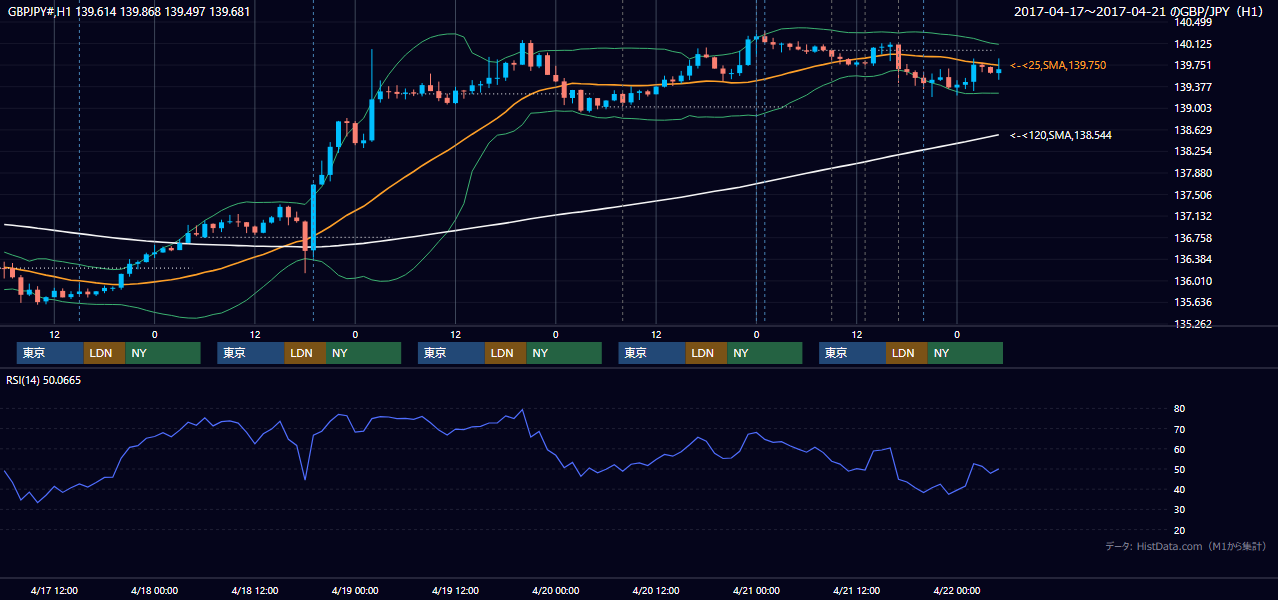Screen dimensions: 1278x600
Task: Click the RSI 30 level label
Action: [x=1180, y=509]
